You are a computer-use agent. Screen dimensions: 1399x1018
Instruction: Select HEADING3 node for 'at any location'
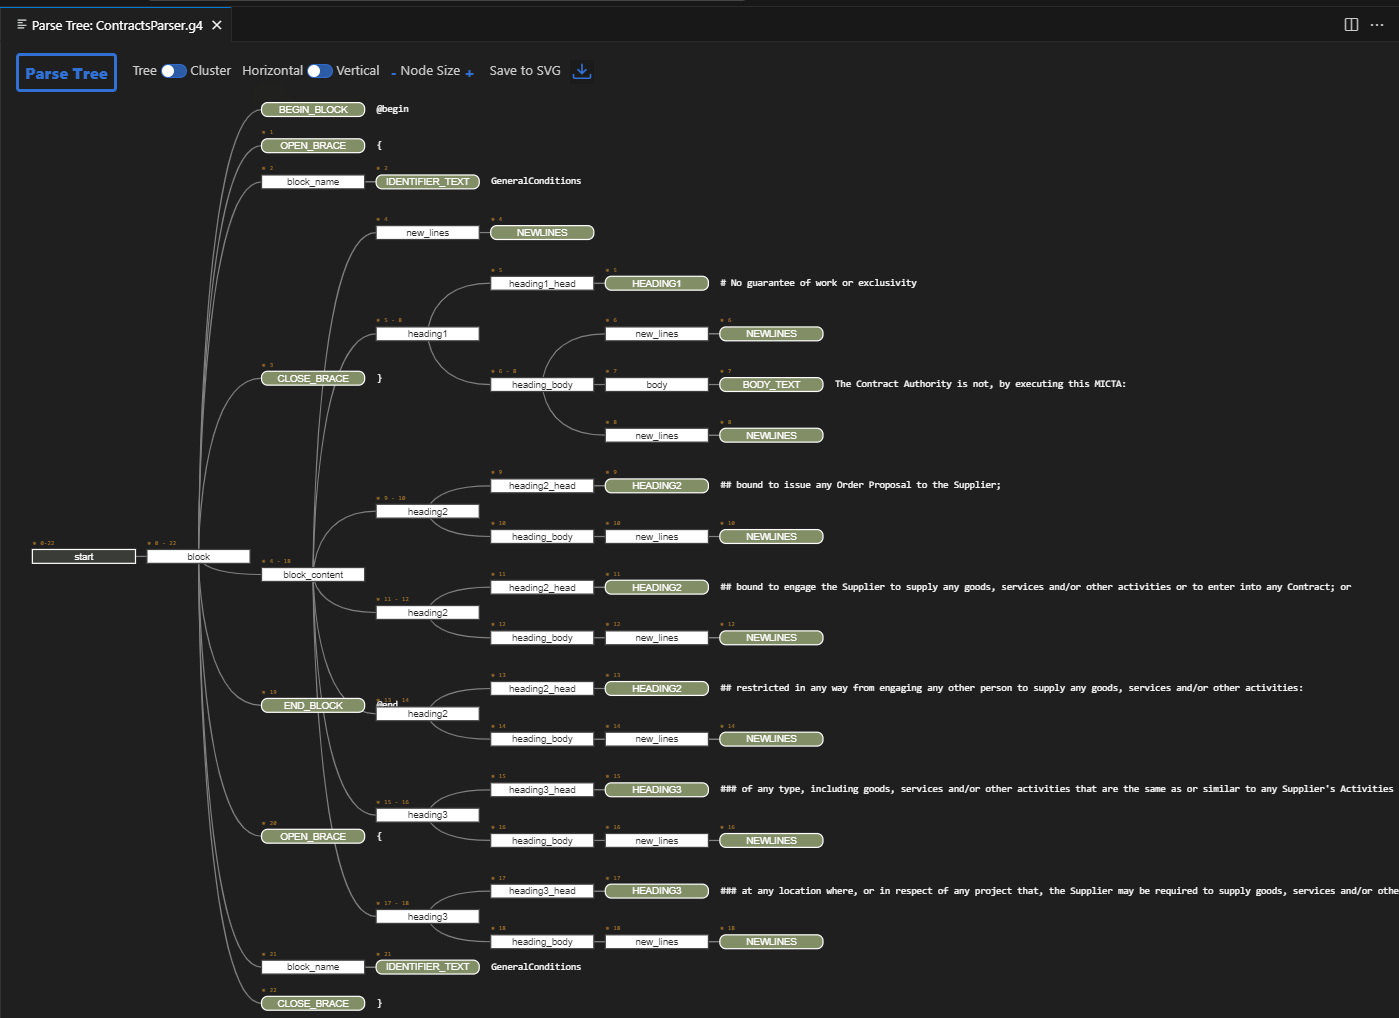pyautogui.click(x=657, y=891)
